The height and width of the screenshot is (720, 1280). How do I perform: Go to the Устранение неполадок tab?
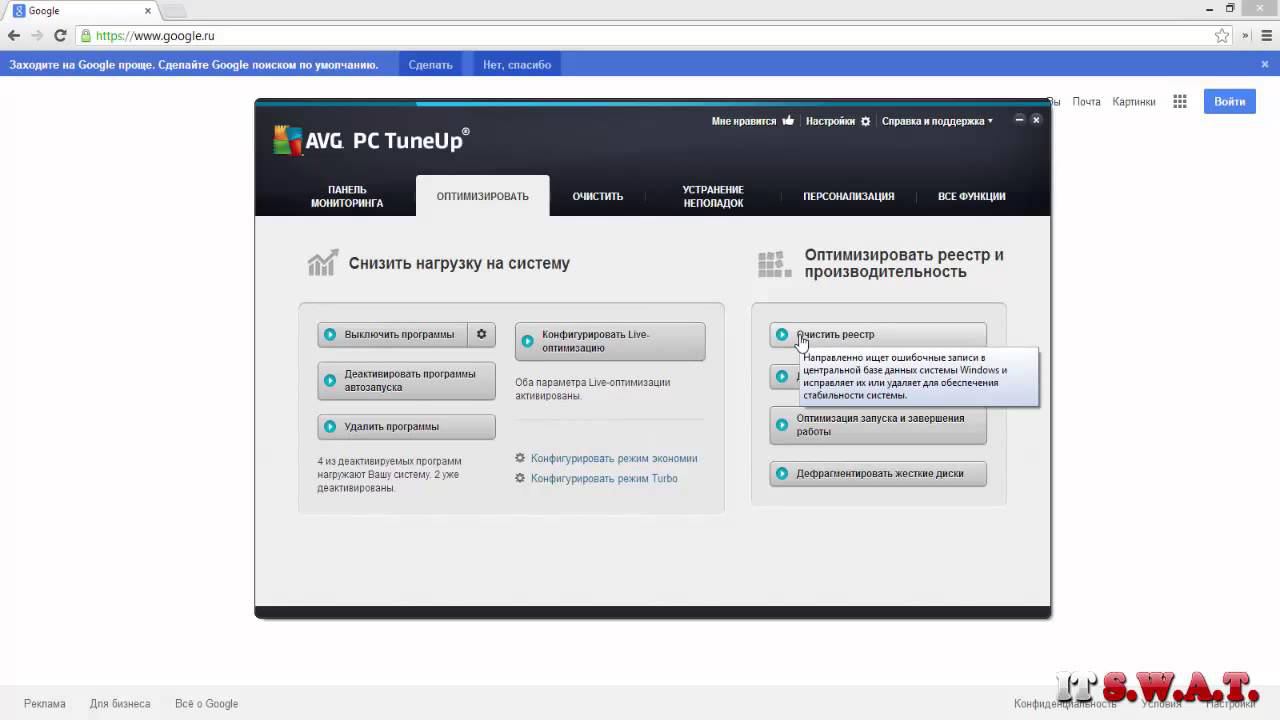point(713,196)
